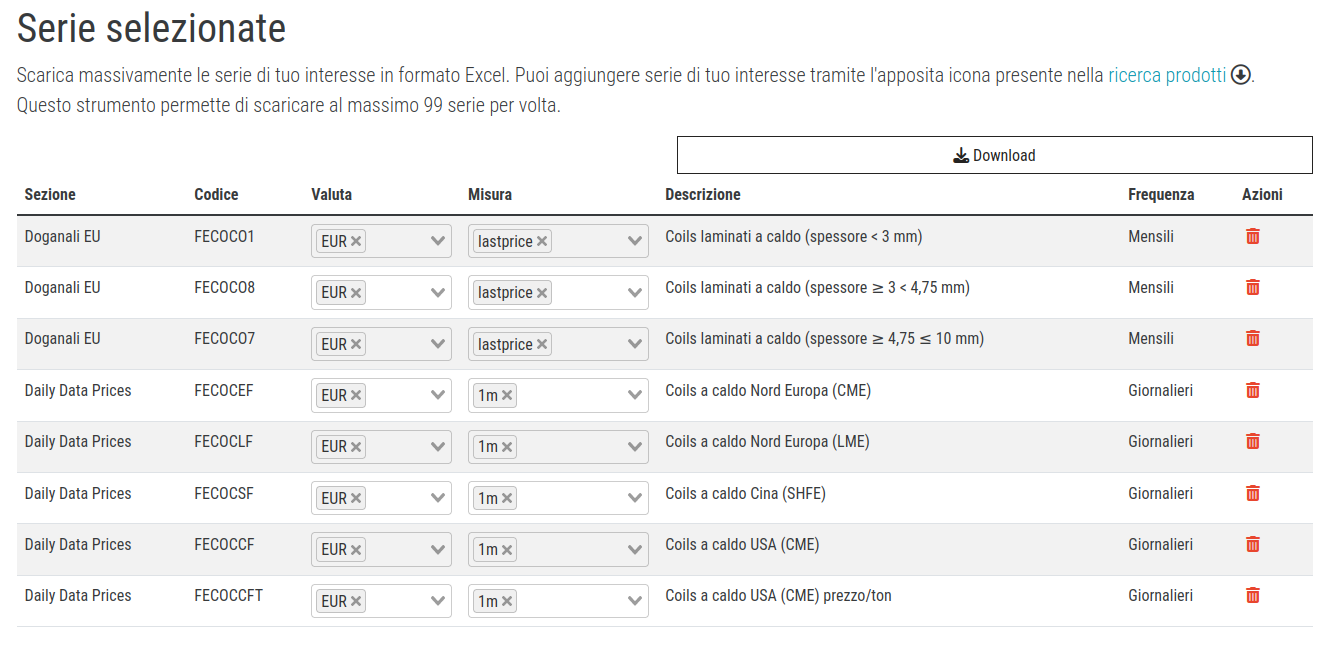
Task: Clear EUR tag in FECOCCFT row
Action: click(x=356, y=601)
